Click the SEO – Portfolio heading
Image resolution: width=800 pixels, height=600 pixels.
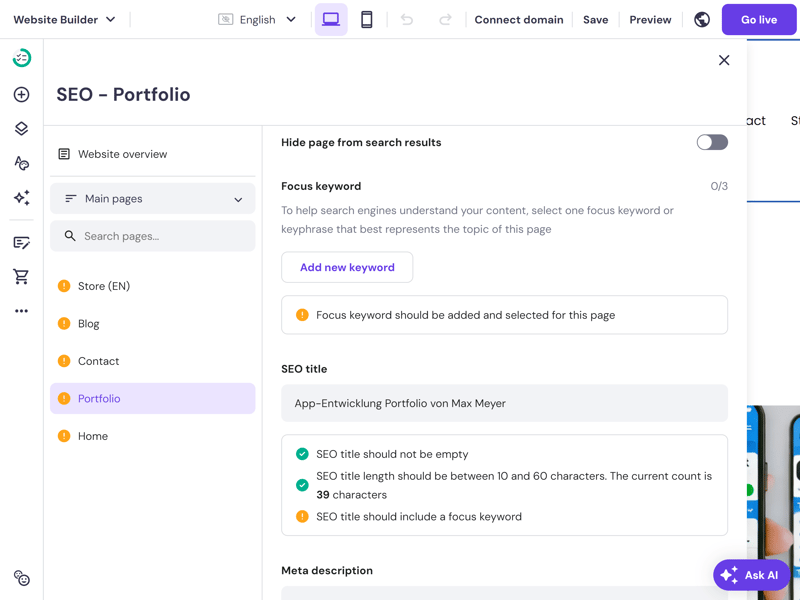coord(123,94)
